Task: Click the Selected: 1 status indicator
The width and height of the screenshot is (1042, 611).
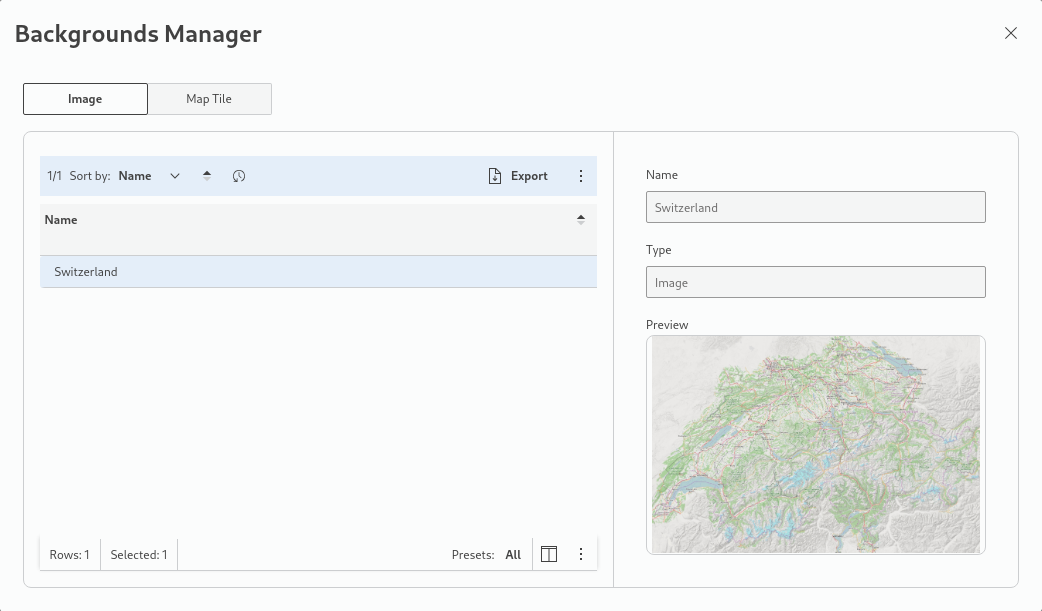Action: 139,555
